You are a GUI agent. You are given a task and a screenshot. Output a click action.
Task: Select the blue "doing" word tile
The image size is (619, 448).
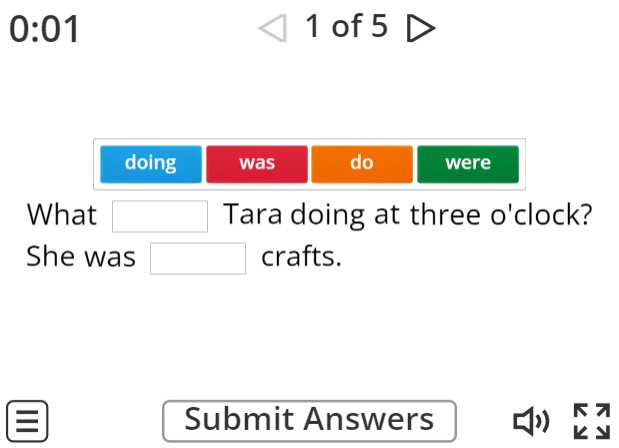tap(151, 164)
